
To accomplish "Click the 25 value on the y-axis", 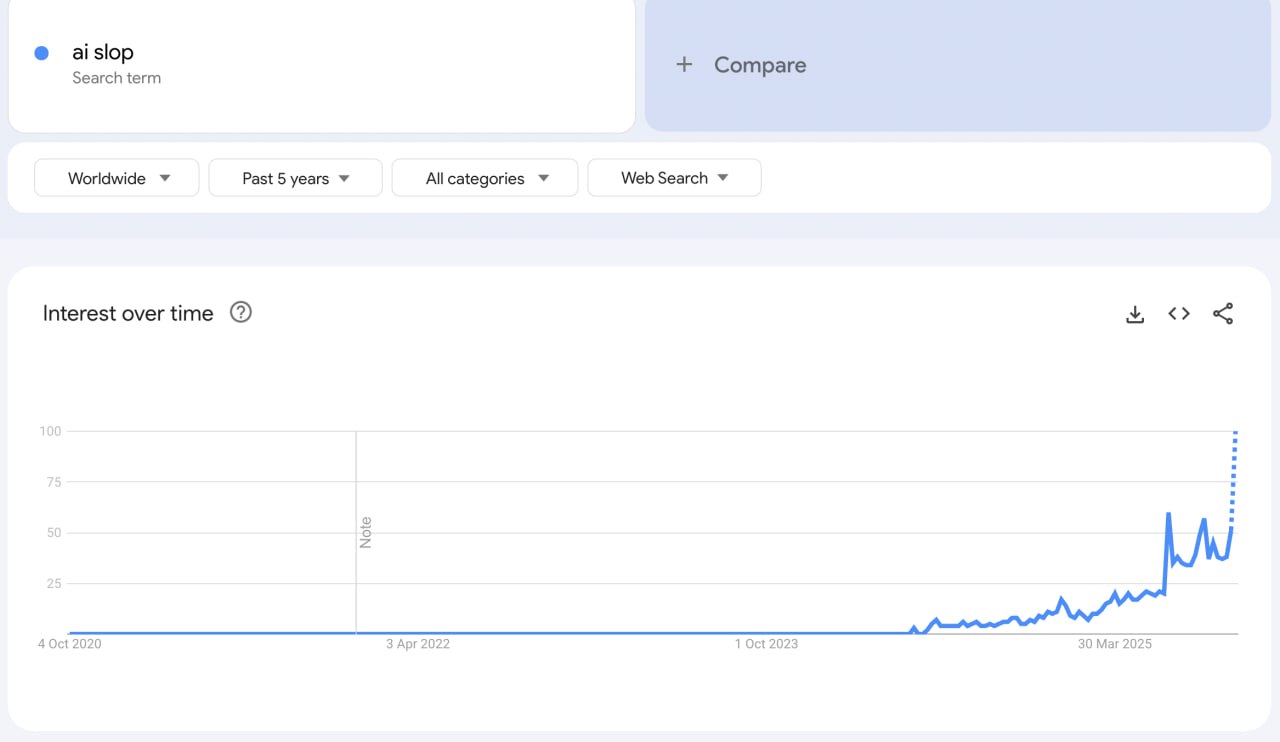I will coord(54,584).
